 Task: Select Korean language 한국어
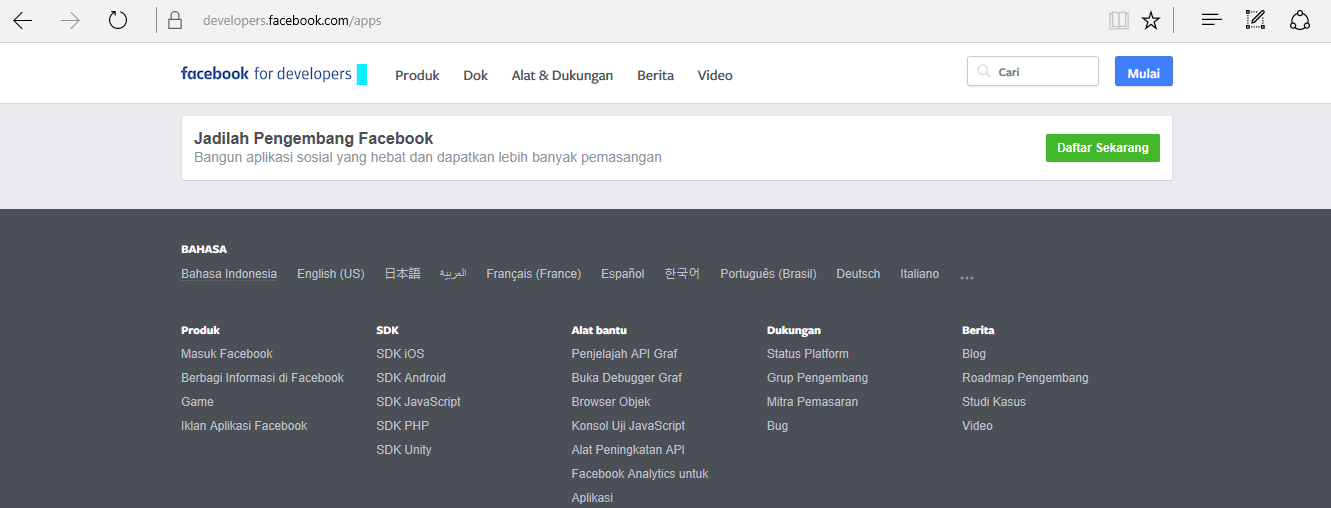coord(682,274)
